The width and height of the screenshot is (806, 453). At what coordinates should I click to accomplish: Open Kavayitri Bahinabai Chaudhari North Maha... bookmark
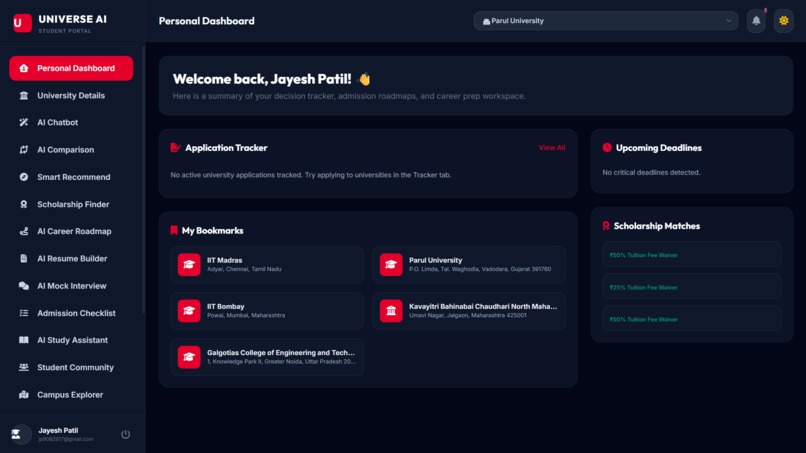[469, 311]
